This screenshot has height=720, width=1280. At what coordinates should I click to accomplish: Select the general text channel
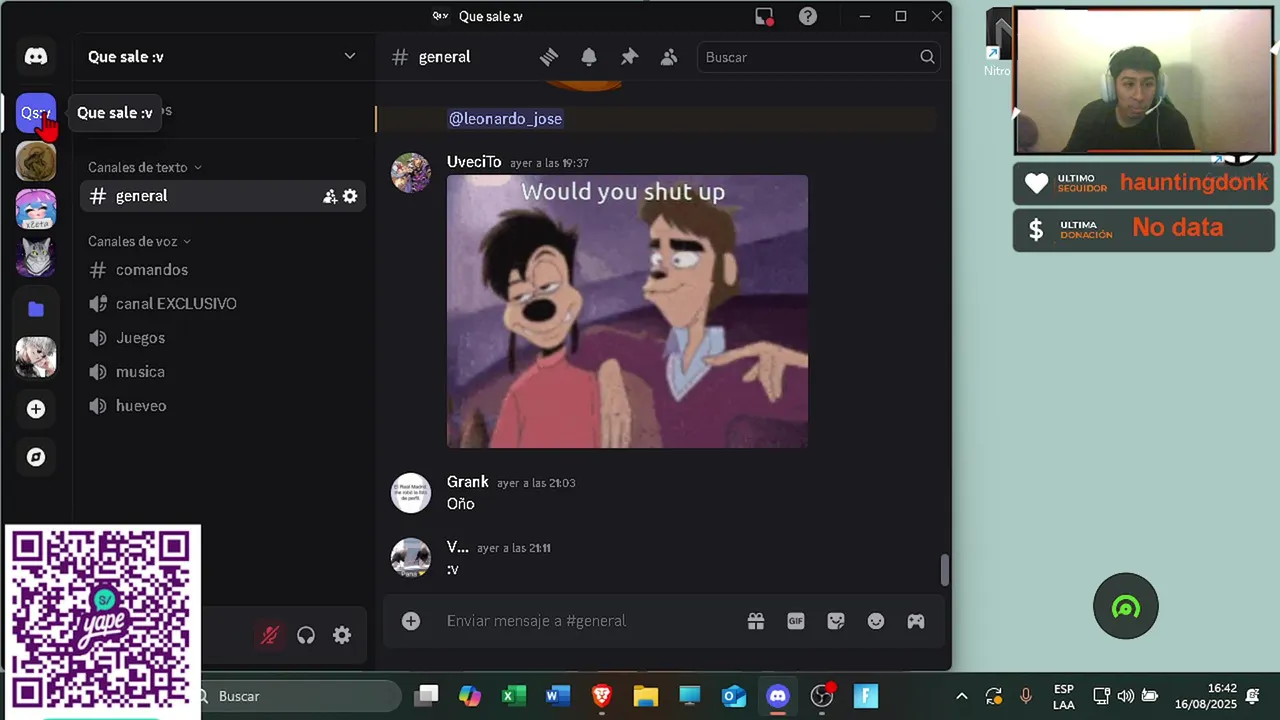pos(222,196)
